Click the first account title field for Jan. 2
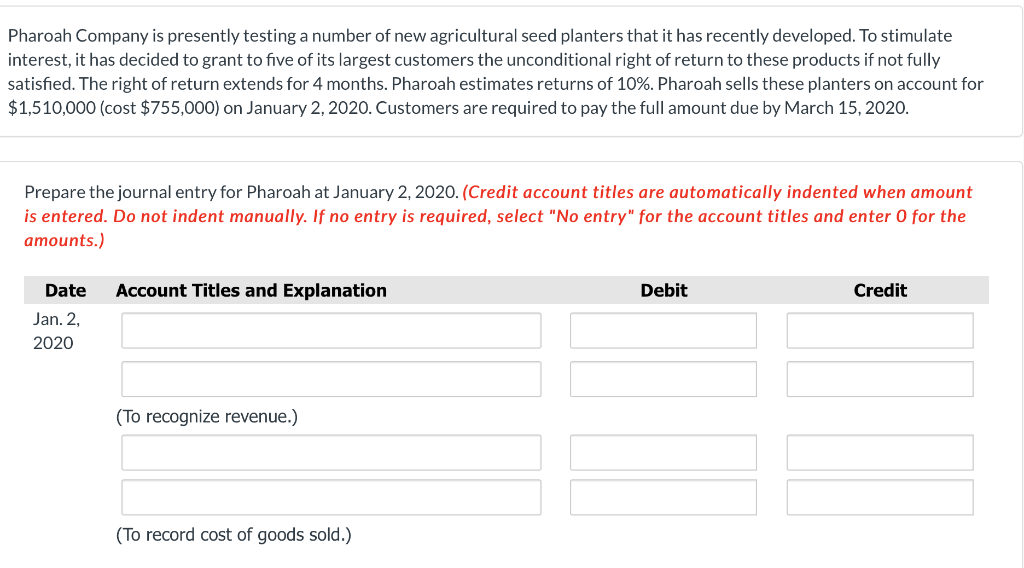The image size is (1024, 568). (x=331, y=330)
